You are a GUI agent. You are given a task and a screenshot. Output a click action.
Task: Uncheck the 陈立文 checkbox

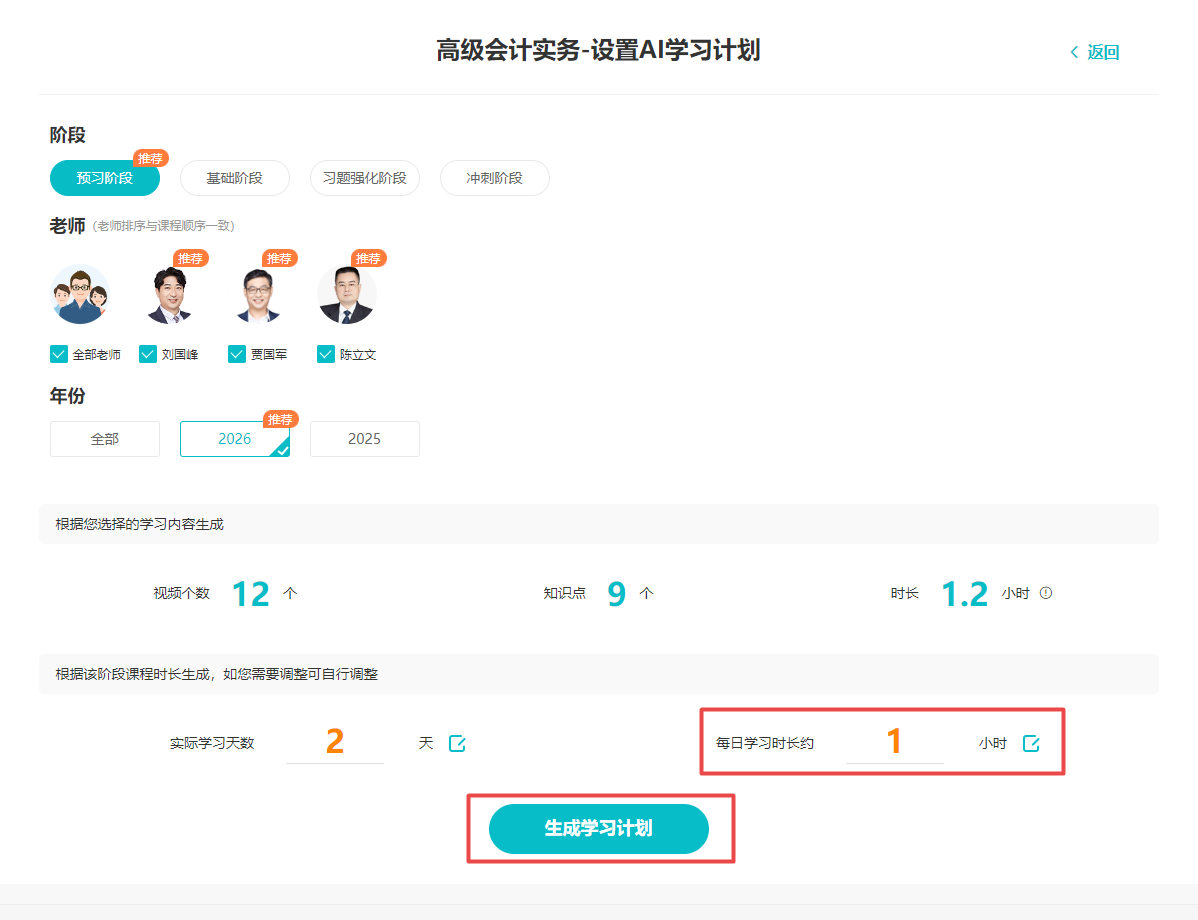(x=326, y=354)
